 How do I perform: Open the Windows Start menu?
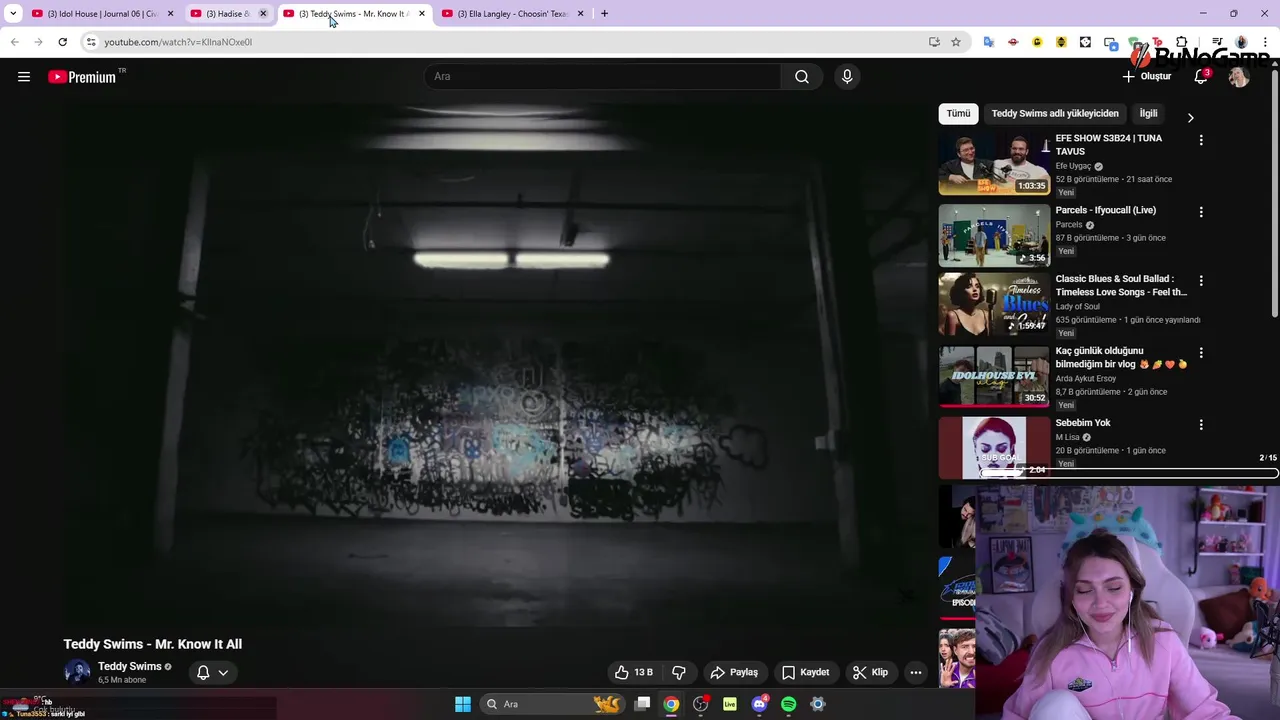(x=463, y=704)
